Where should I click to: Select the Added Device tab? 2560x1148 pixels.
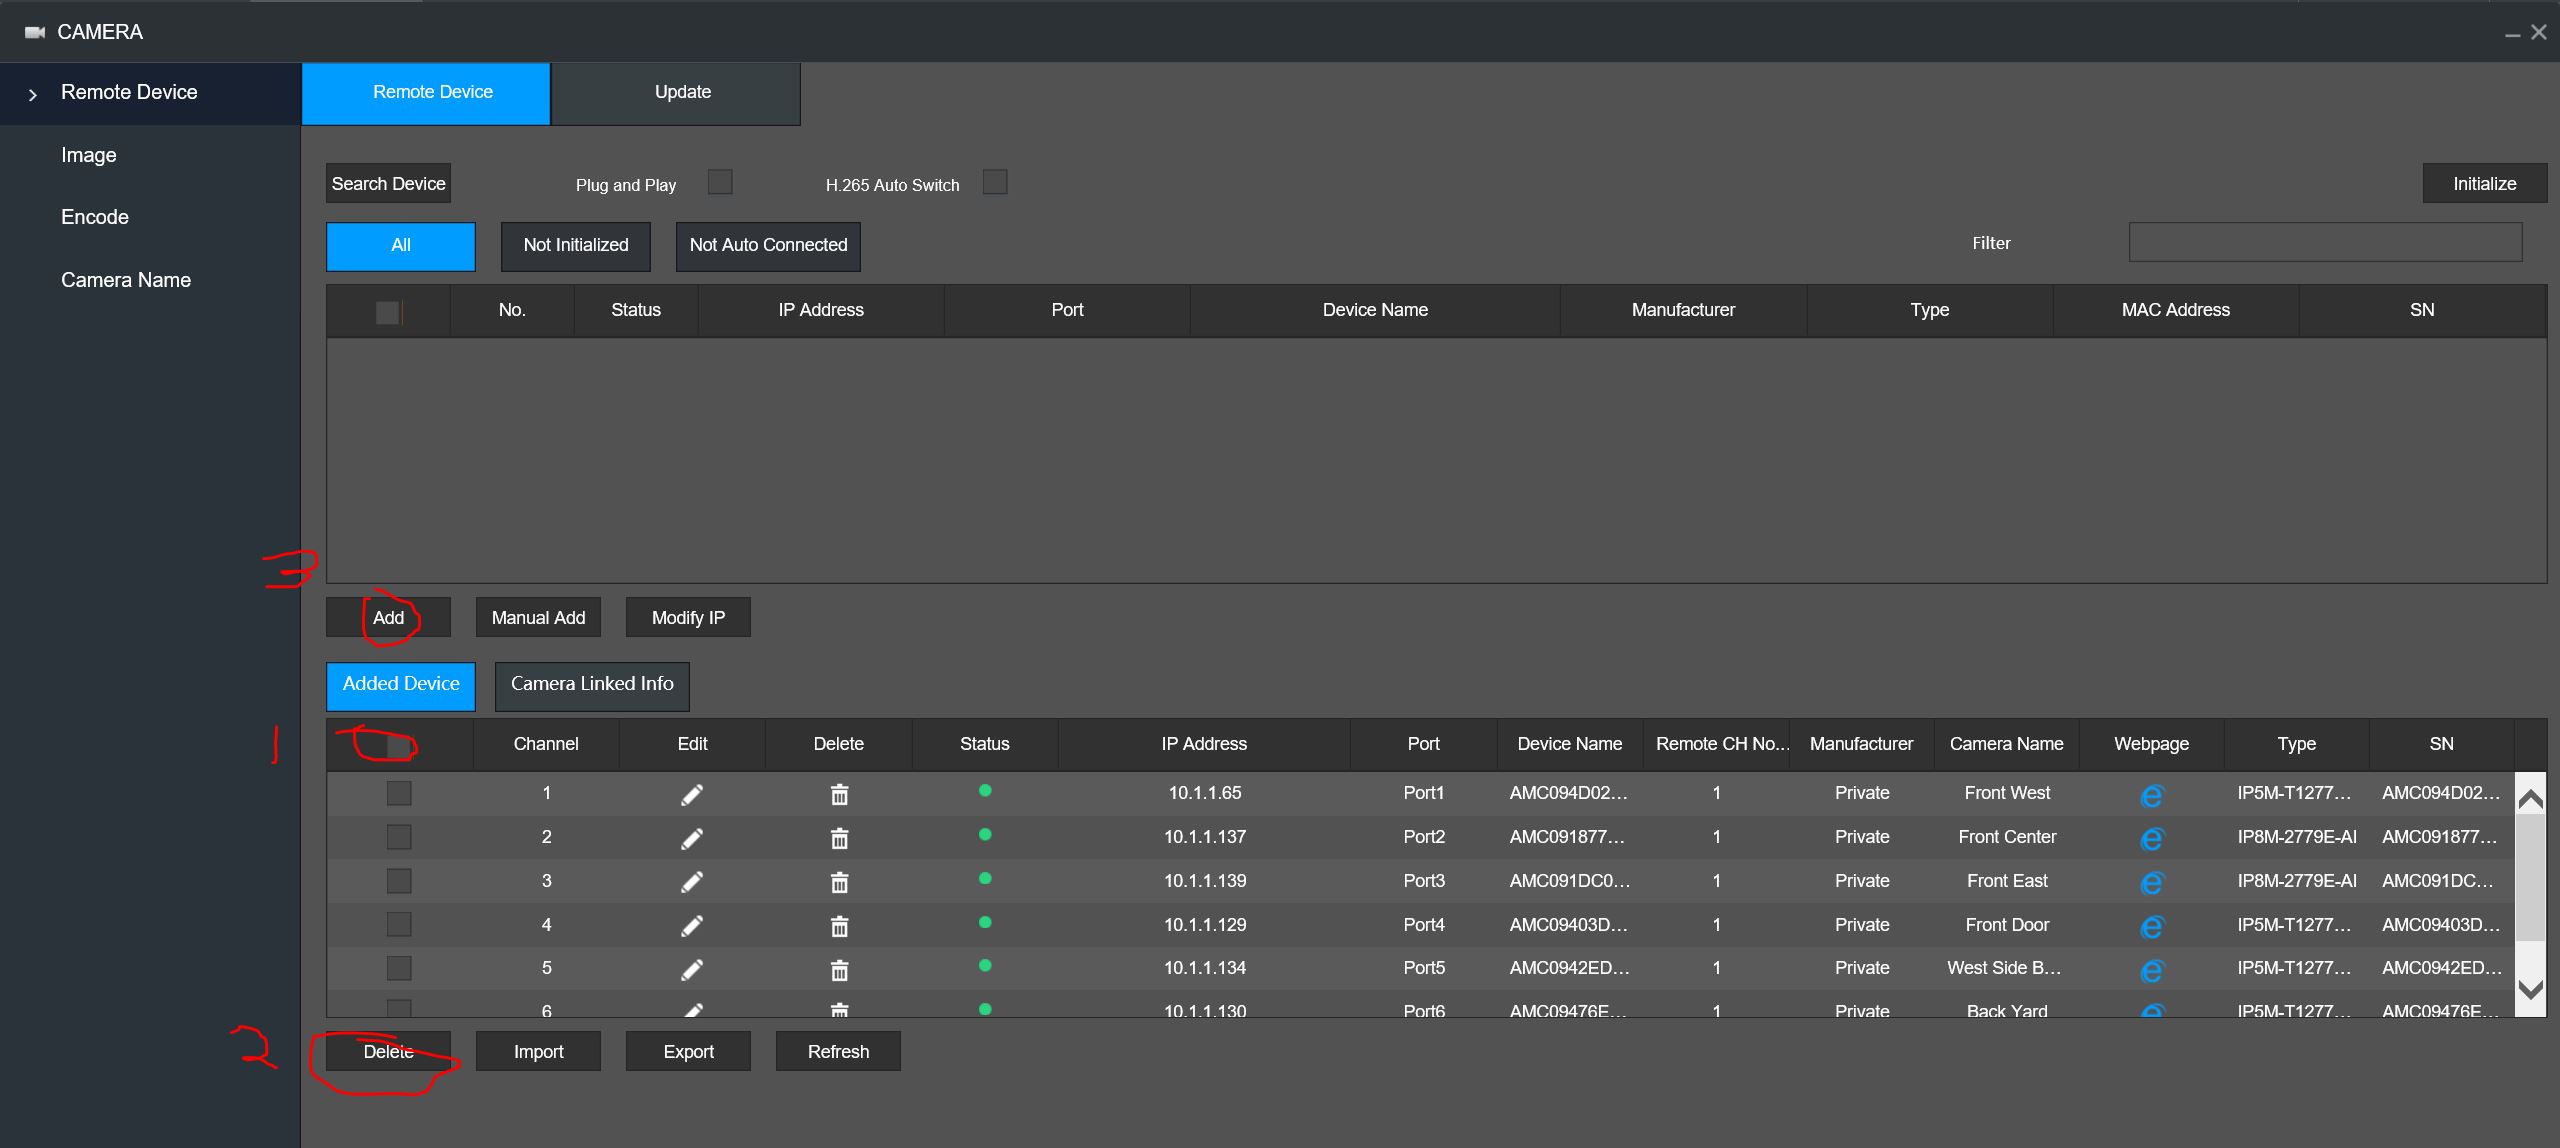tap(401, 685)
